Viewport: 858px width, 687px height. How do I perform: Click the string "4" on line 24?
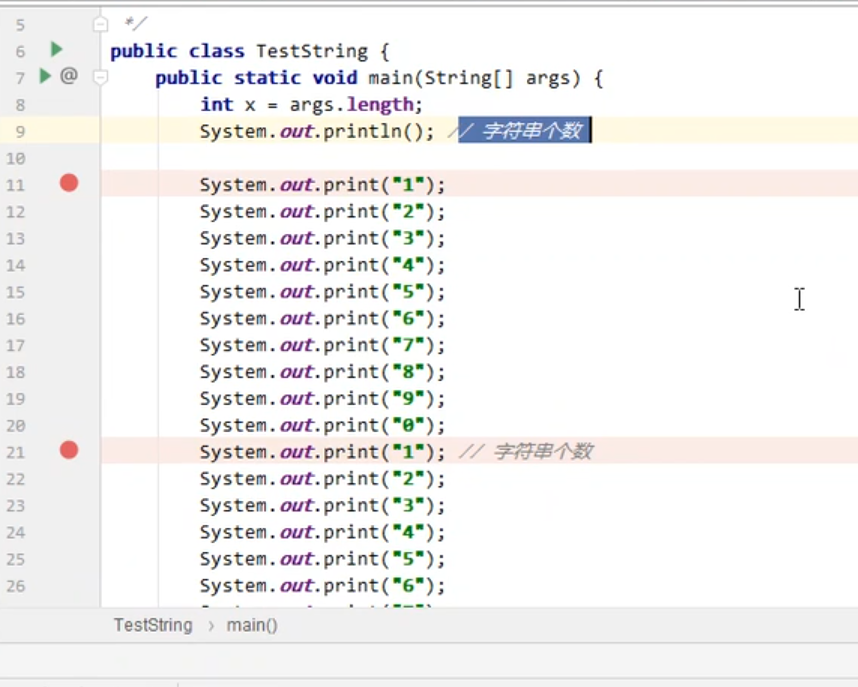coord(408,532)
